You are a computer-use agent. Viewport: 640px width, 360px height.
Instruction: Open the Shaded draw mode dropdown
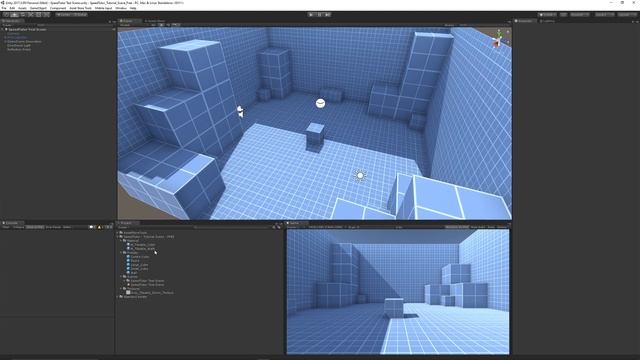click(133, 25)
